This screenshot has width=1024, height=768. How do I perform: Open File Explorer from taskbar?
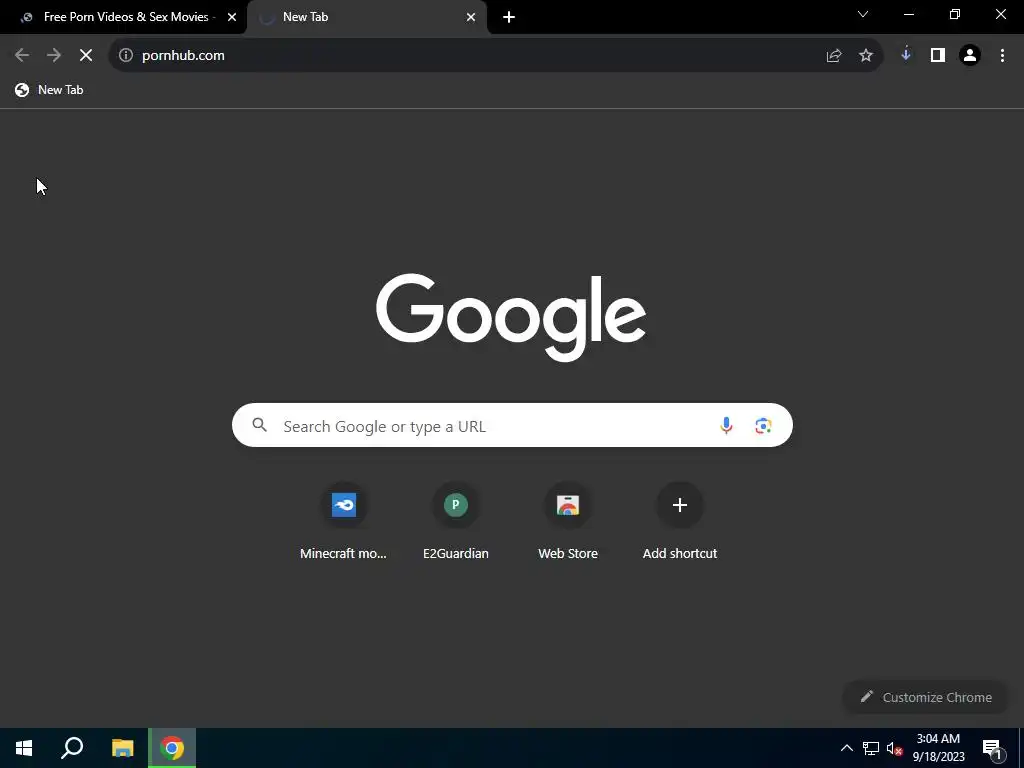click(123, 748)
